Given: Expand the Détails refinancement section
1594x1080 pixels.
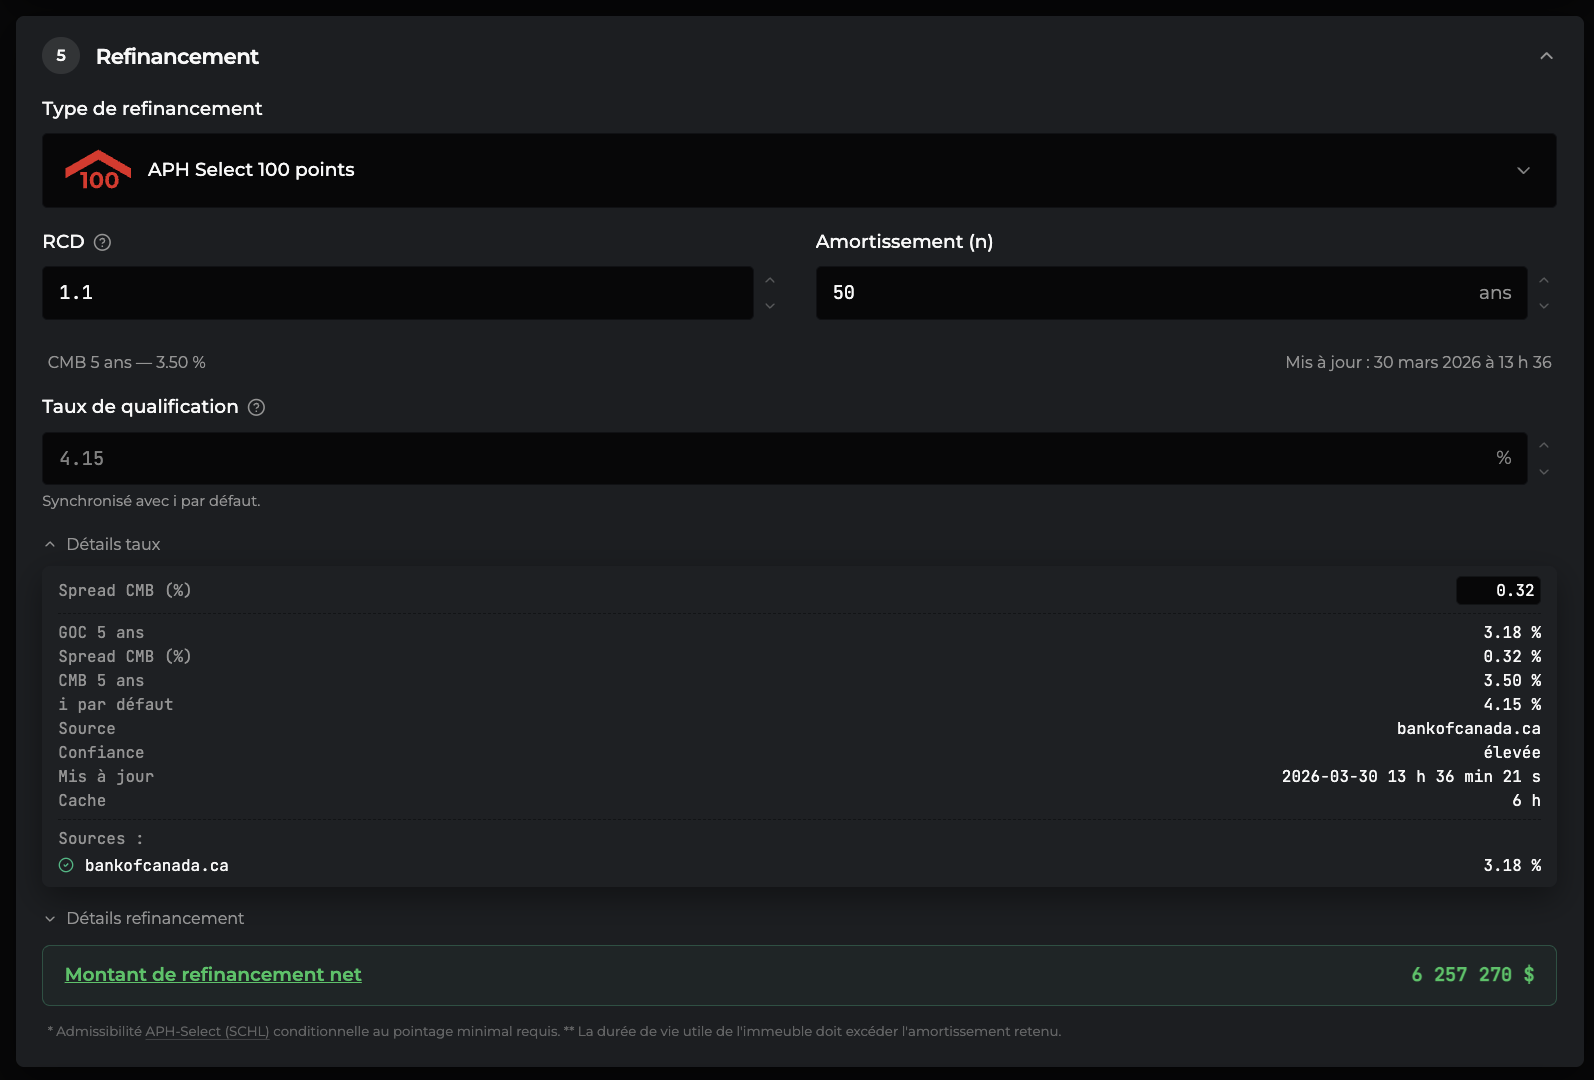Looking at the screenshot, I should coord(144,918).
